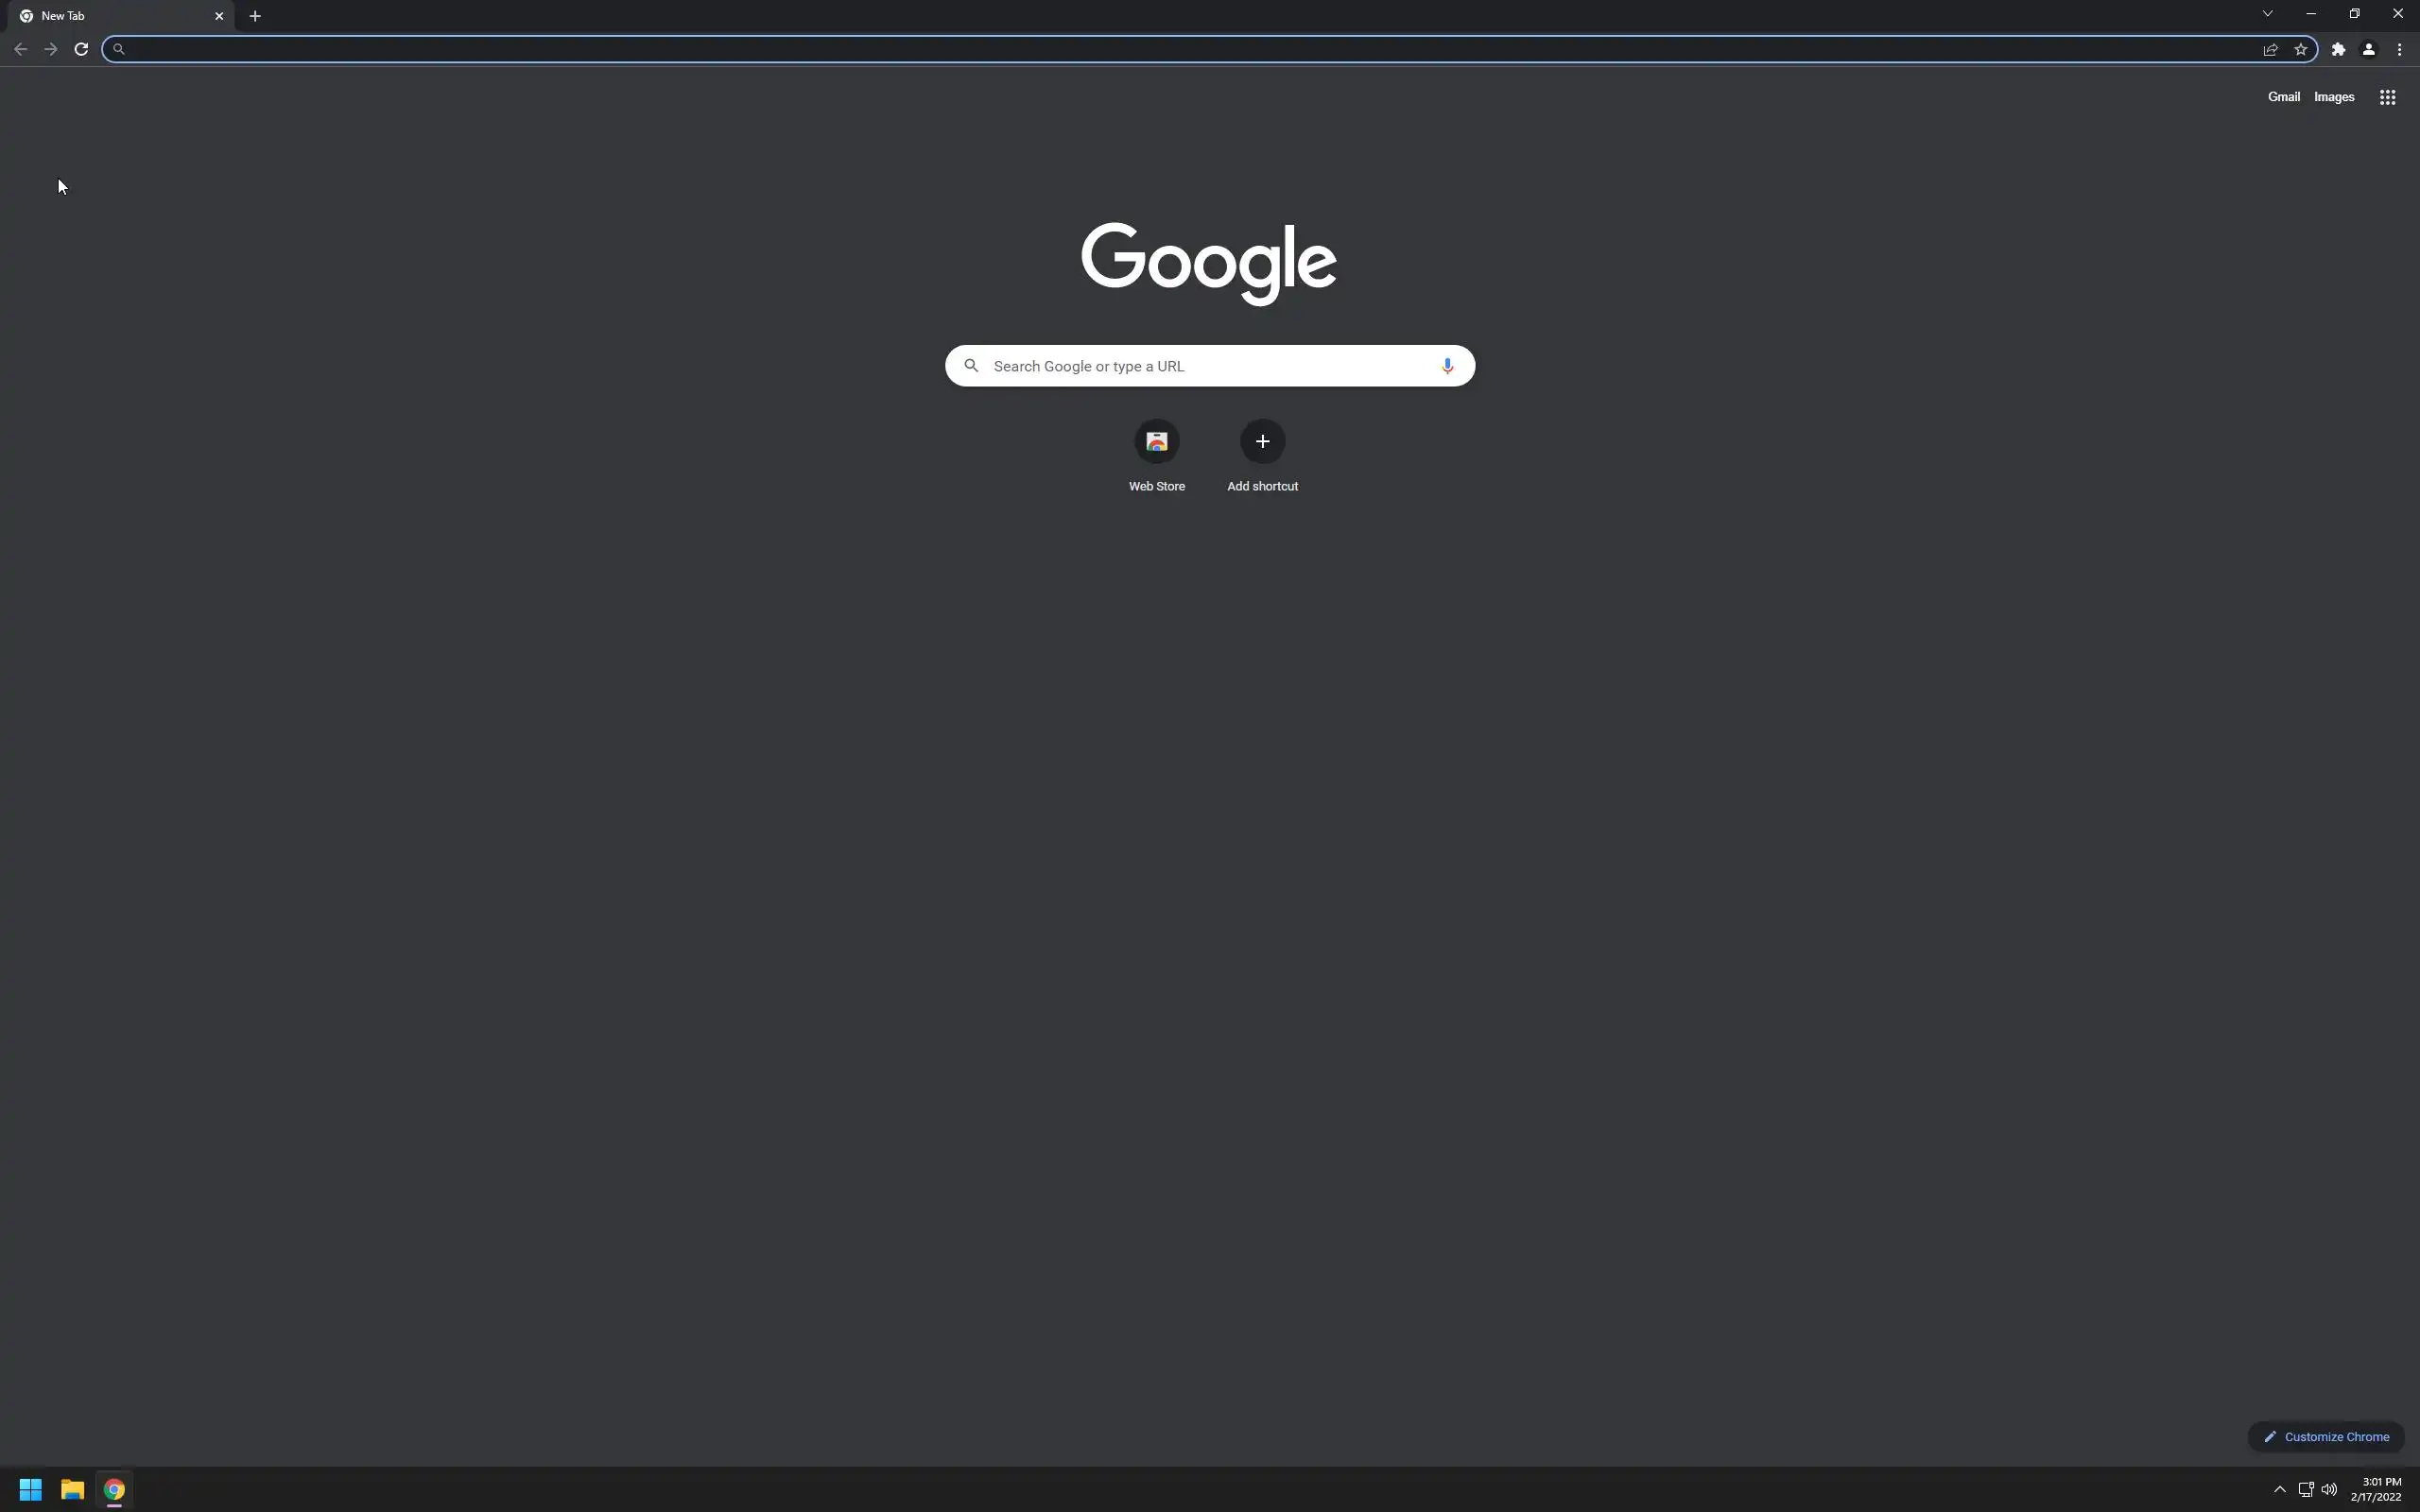Viewport: 2420px width, 1512px height.
Task: Click the share page icon in address bar
Action: click(2270, 49)
